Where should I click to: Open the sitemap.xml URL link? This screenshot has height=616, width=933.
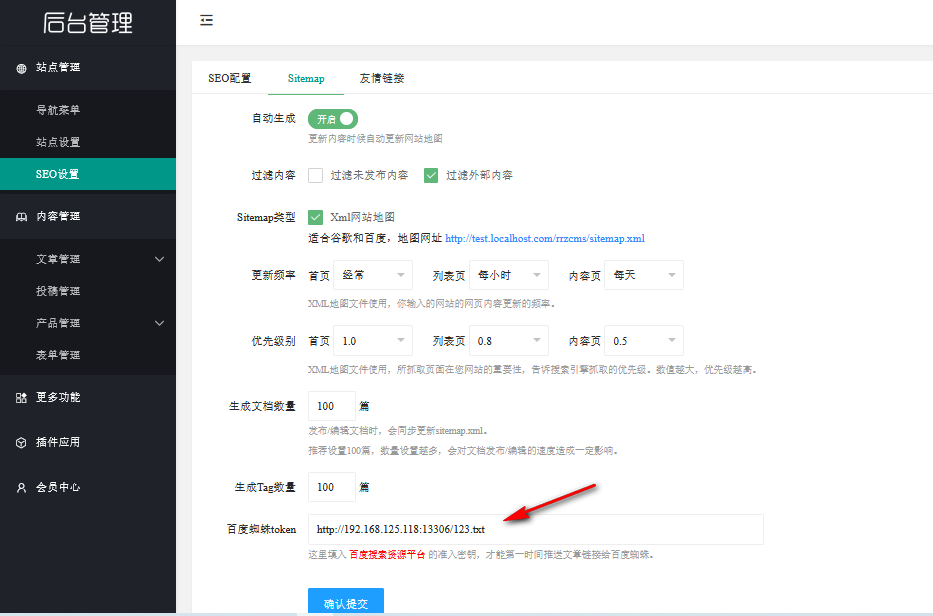point(544,238)
